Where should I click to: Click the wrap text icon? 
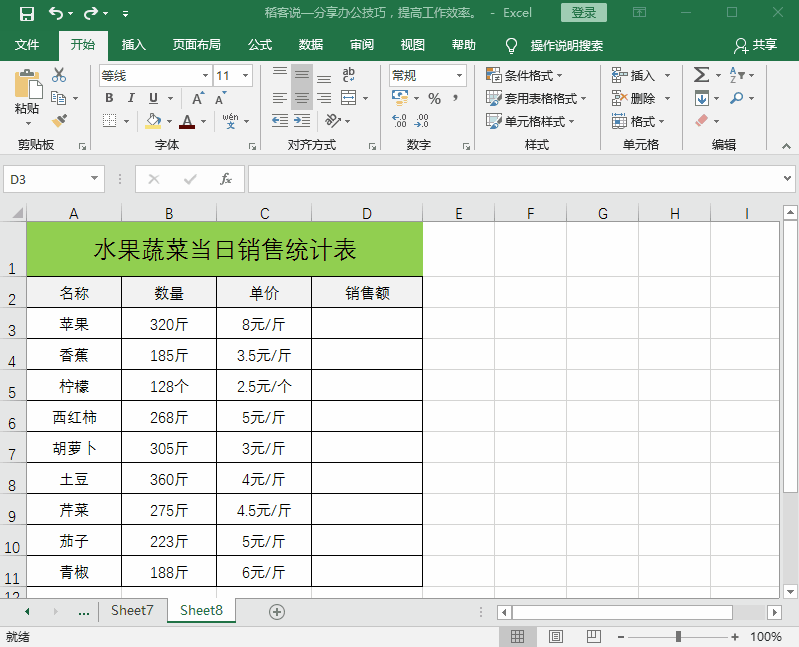point(349,75)
